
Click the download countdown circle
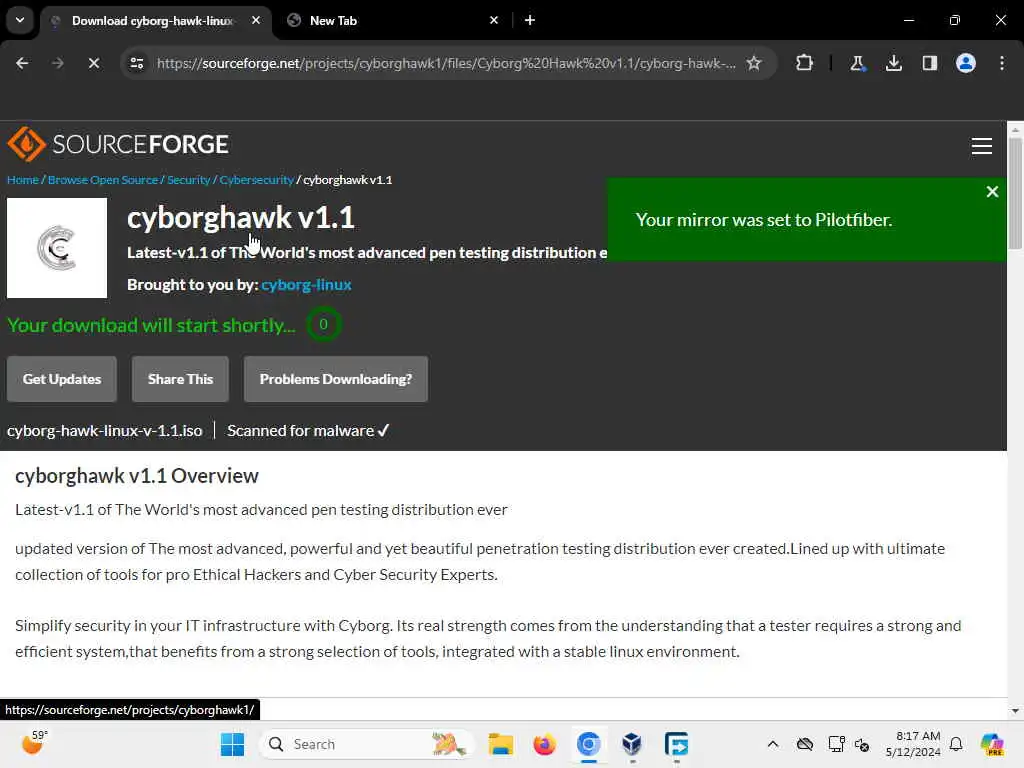pos(323,324)
